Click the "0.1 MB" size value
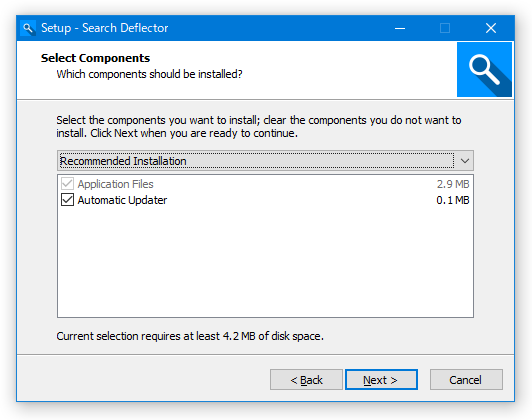The image size is (532, 420). (x=453, y=200)
